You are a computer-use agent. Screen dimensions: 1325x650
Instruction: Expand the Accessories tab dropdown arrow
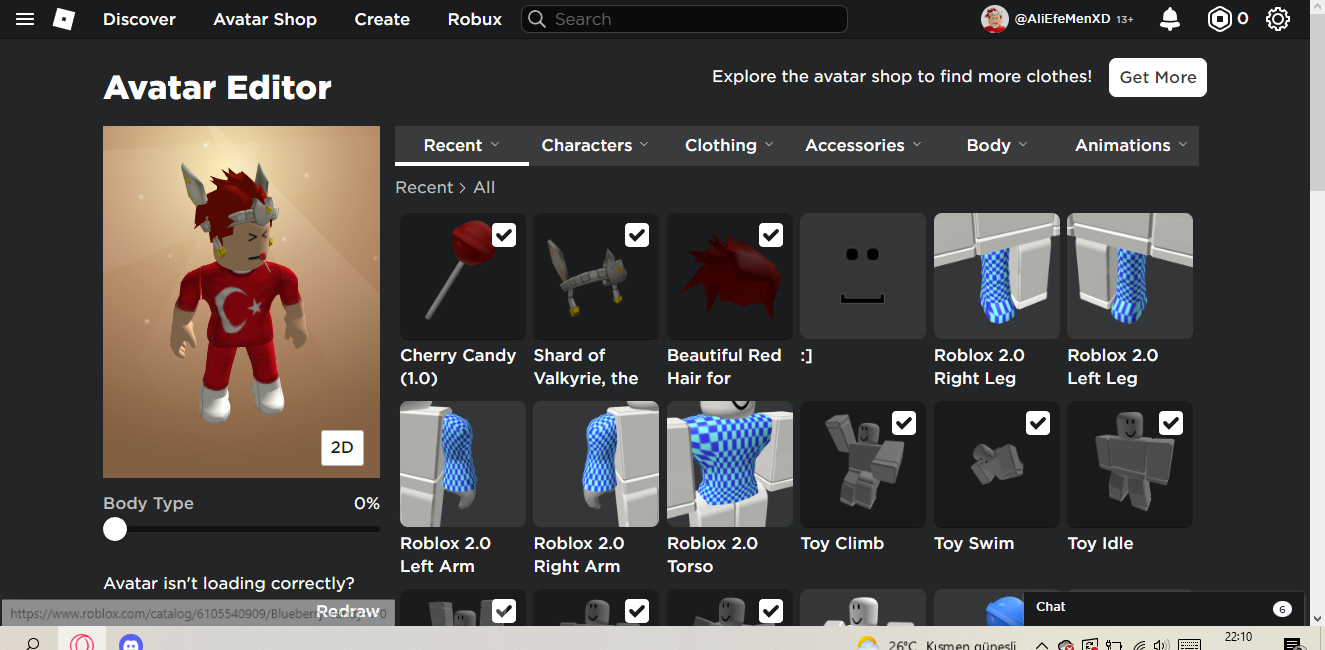coord(917,145)
